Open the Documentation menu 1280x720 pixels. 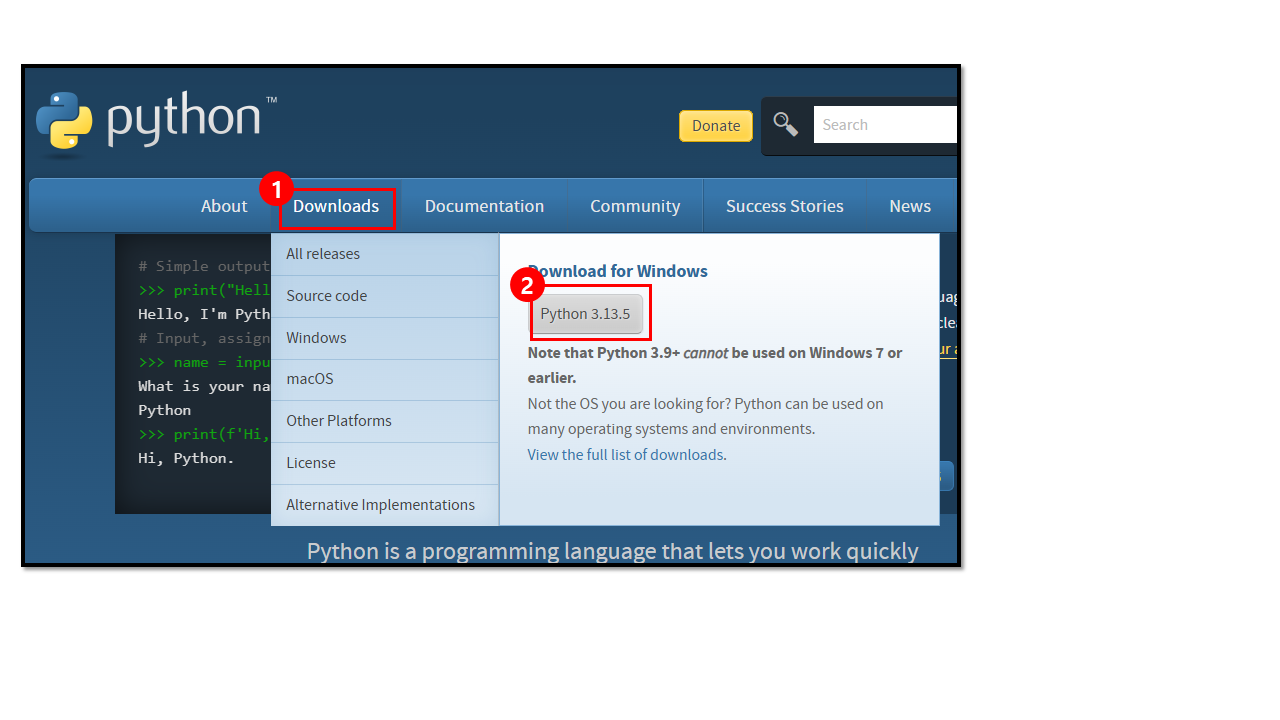[484, 206]
